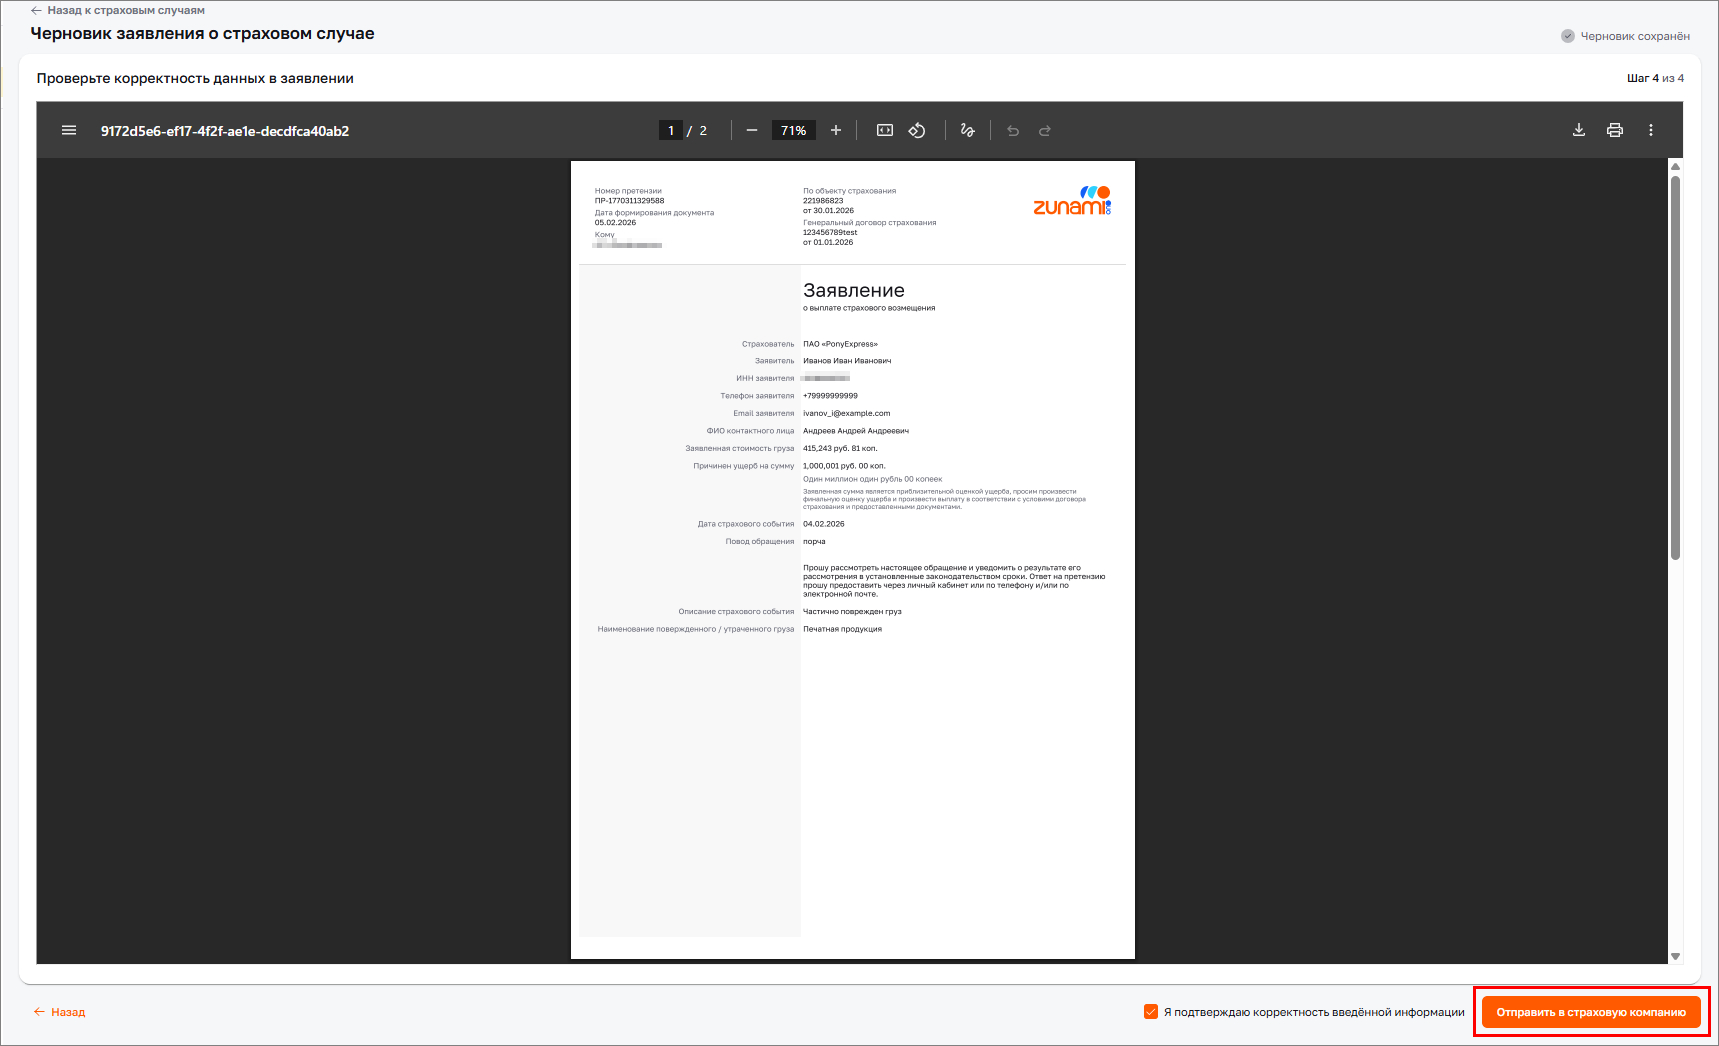Open the PDF sidebar menu icon
Screen dimensions: 1719x1046
pos(69,131)
